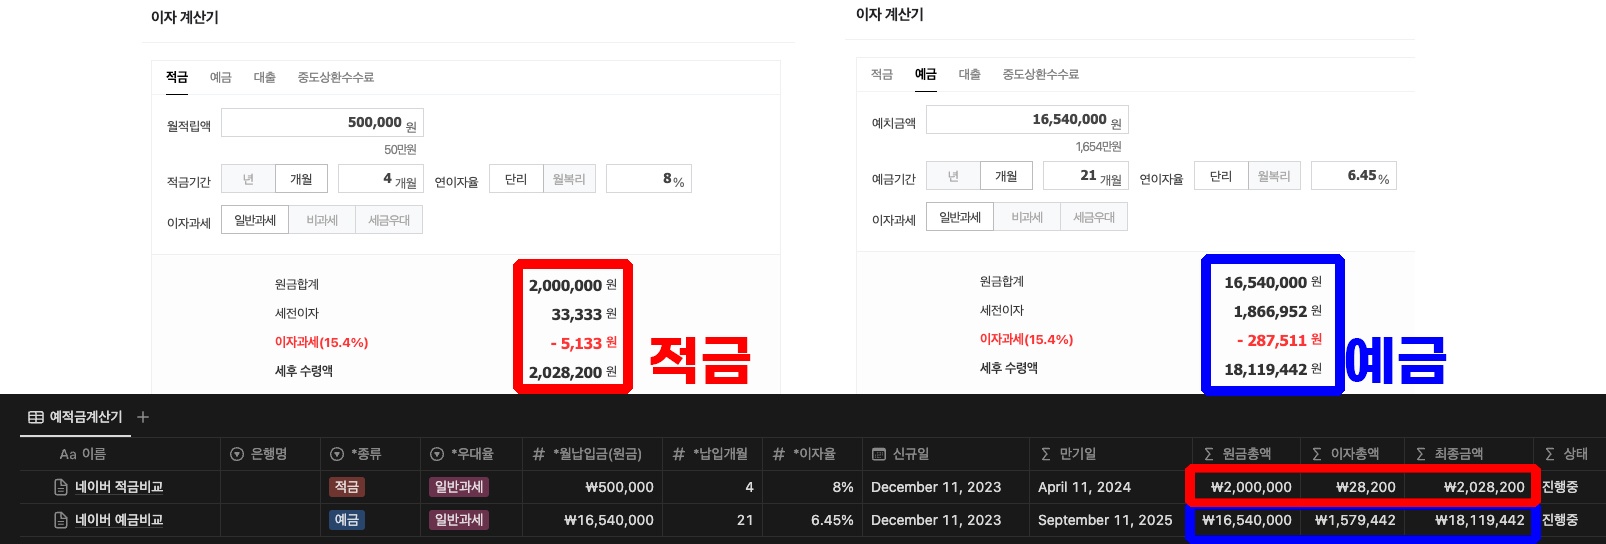The height and width of the screenshot is (544, 1606).
Task: Click the calendar icon on 신규일 column
Action: click(879, 454)
